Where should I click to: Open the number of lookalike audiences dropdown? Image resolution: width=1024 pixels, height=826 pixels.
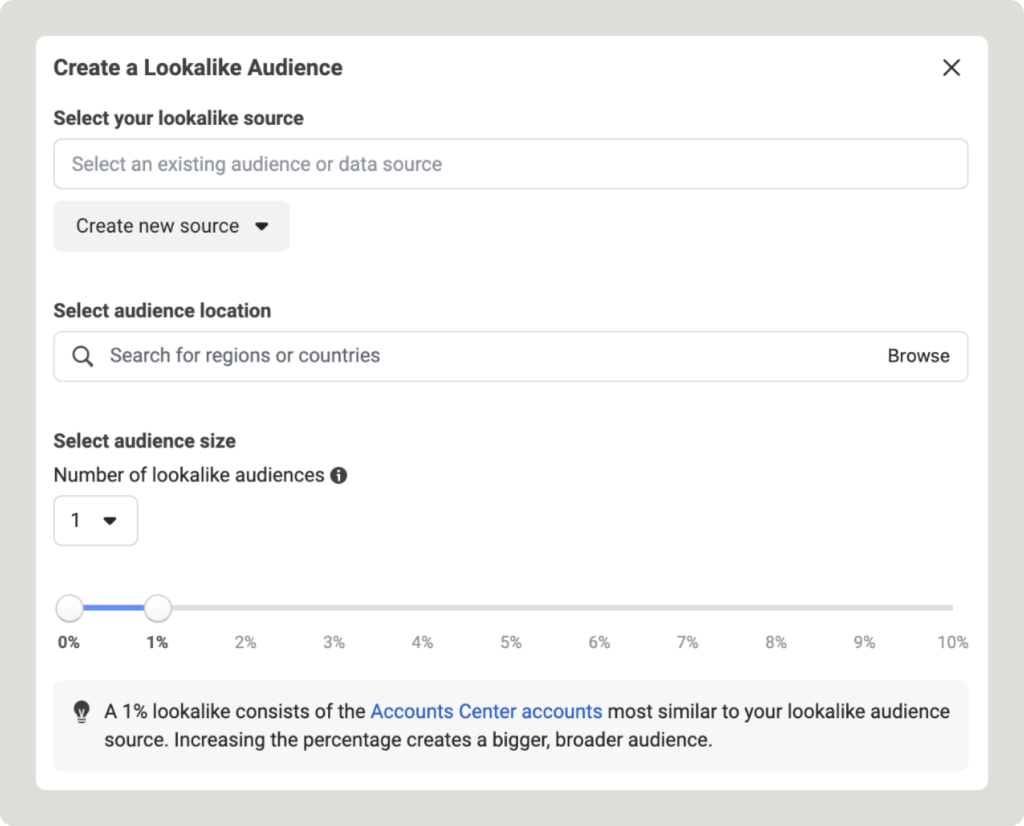click(95, 520)
